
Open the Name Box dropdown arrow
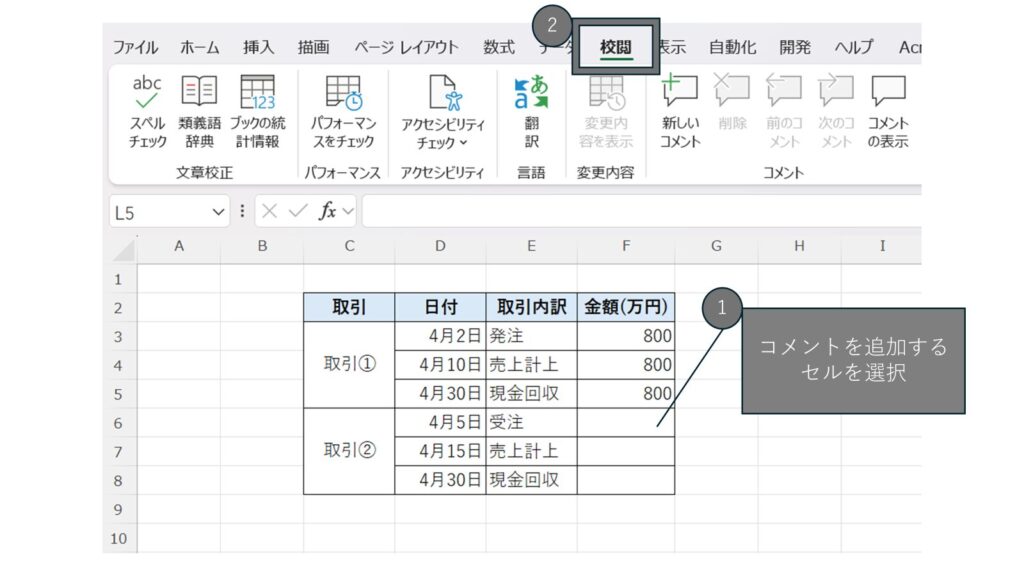[219, 212]
